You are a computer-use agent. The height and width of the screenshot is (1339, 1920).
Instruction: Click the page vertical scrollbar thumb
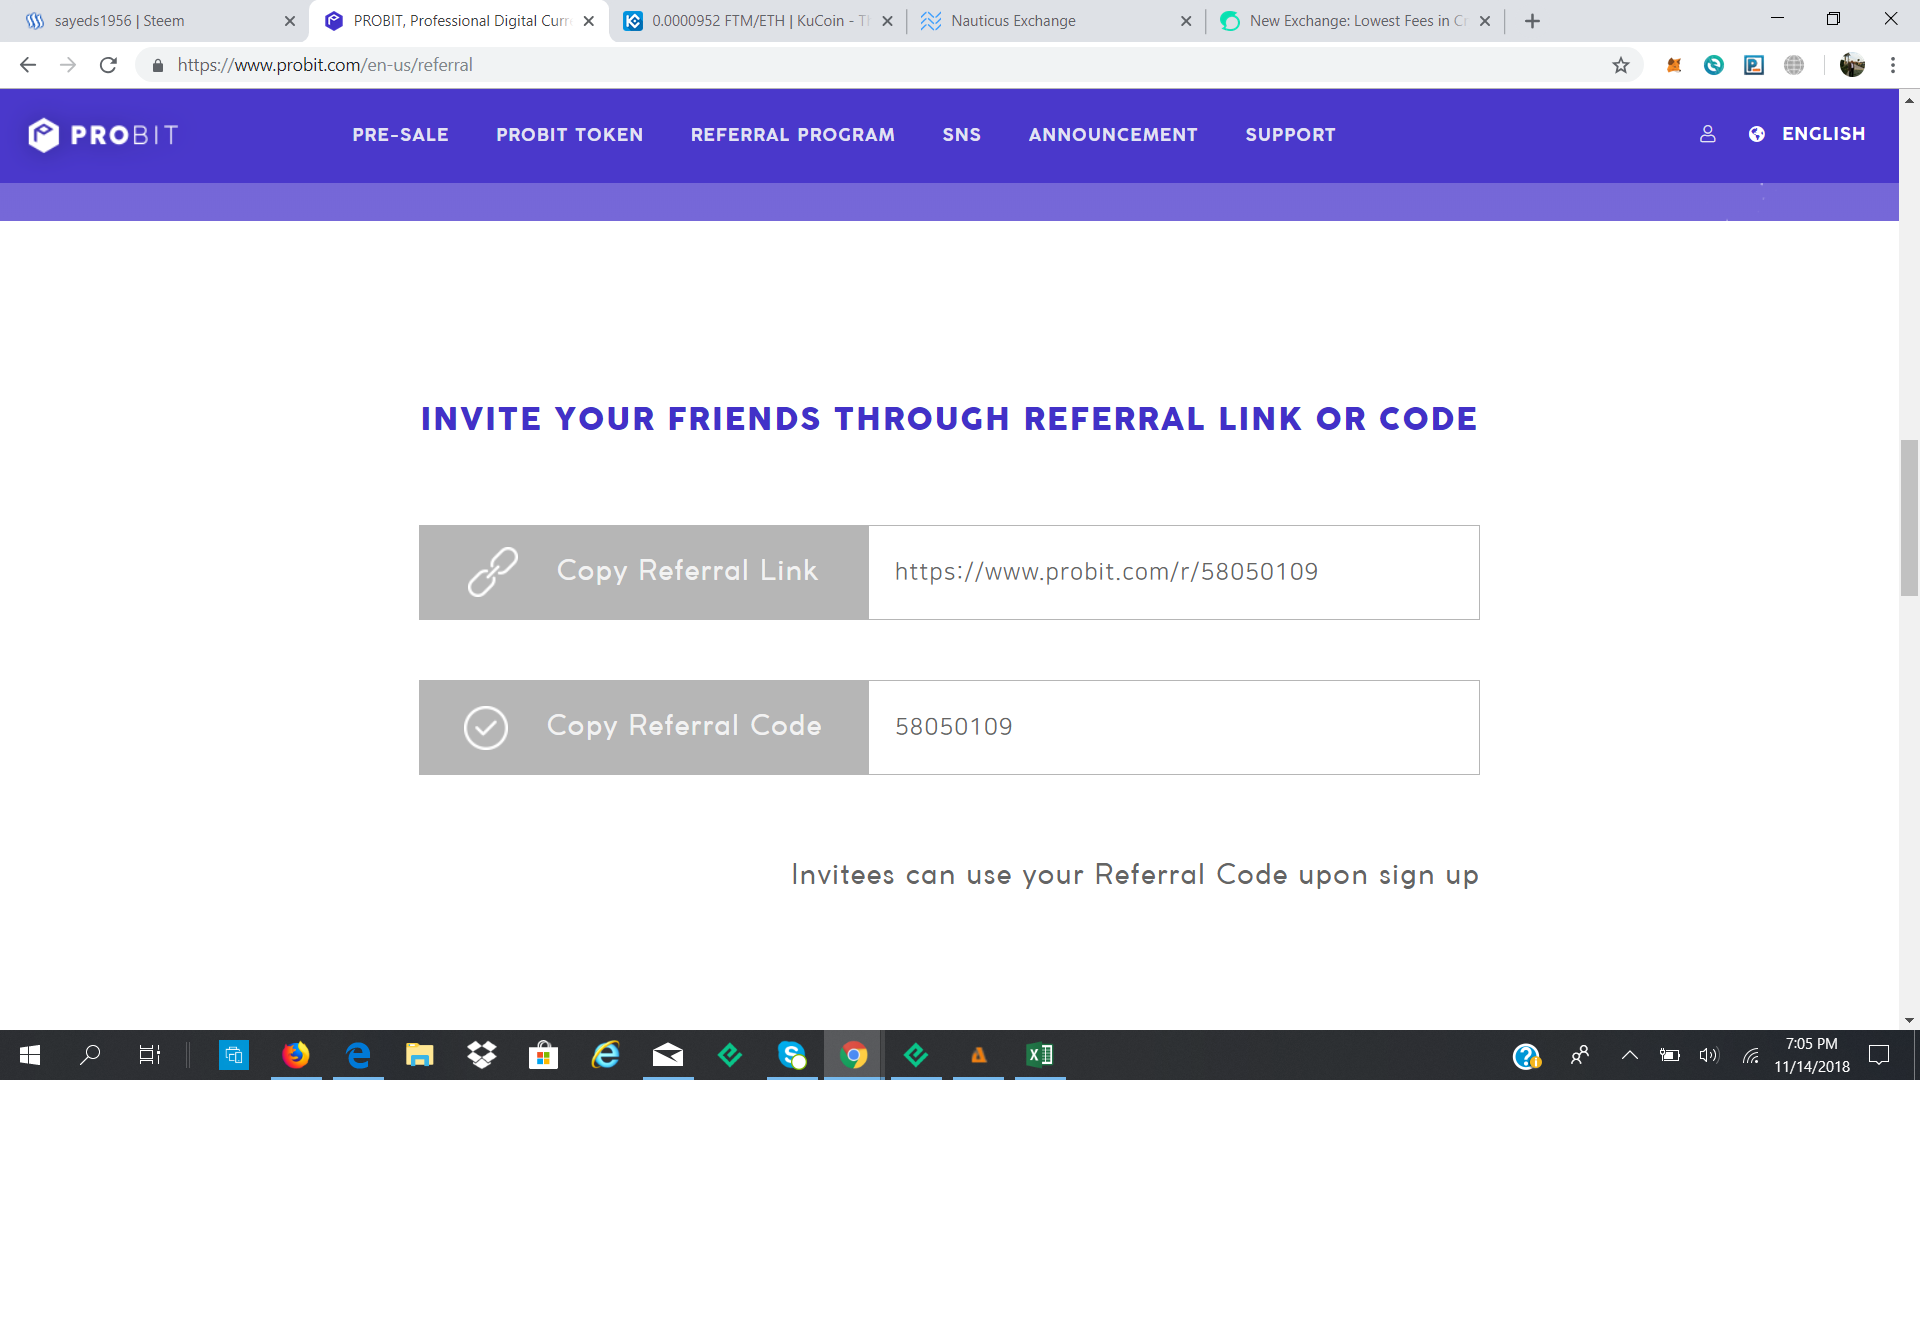point(1909,517)
